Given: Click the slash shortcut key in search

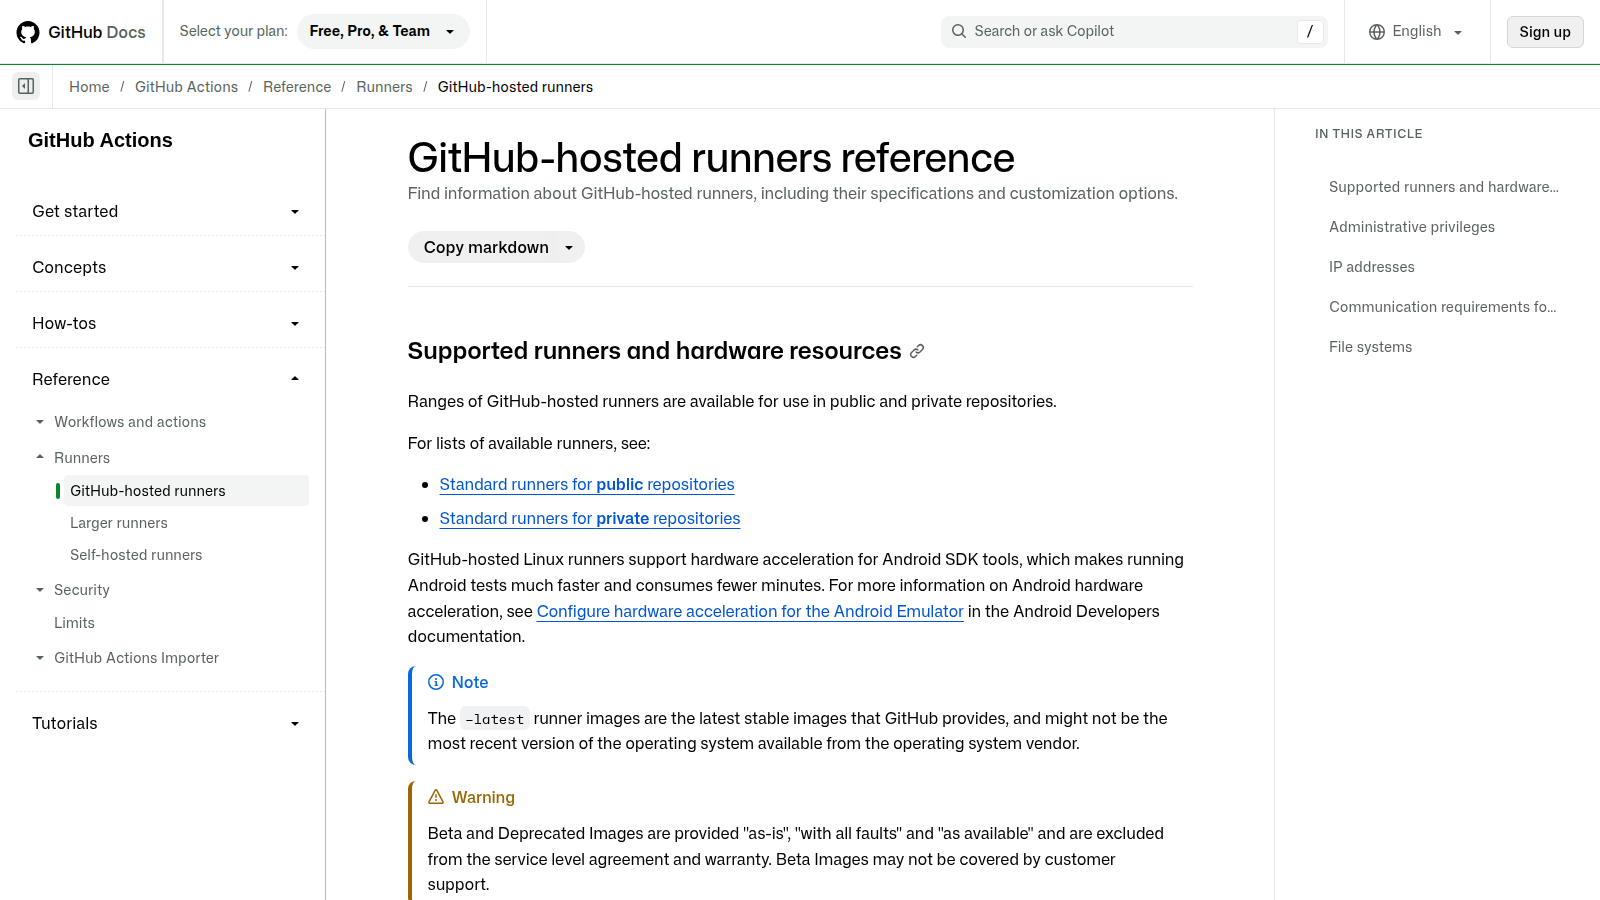Looking at the screenshot, I should tap(1310, 31).
